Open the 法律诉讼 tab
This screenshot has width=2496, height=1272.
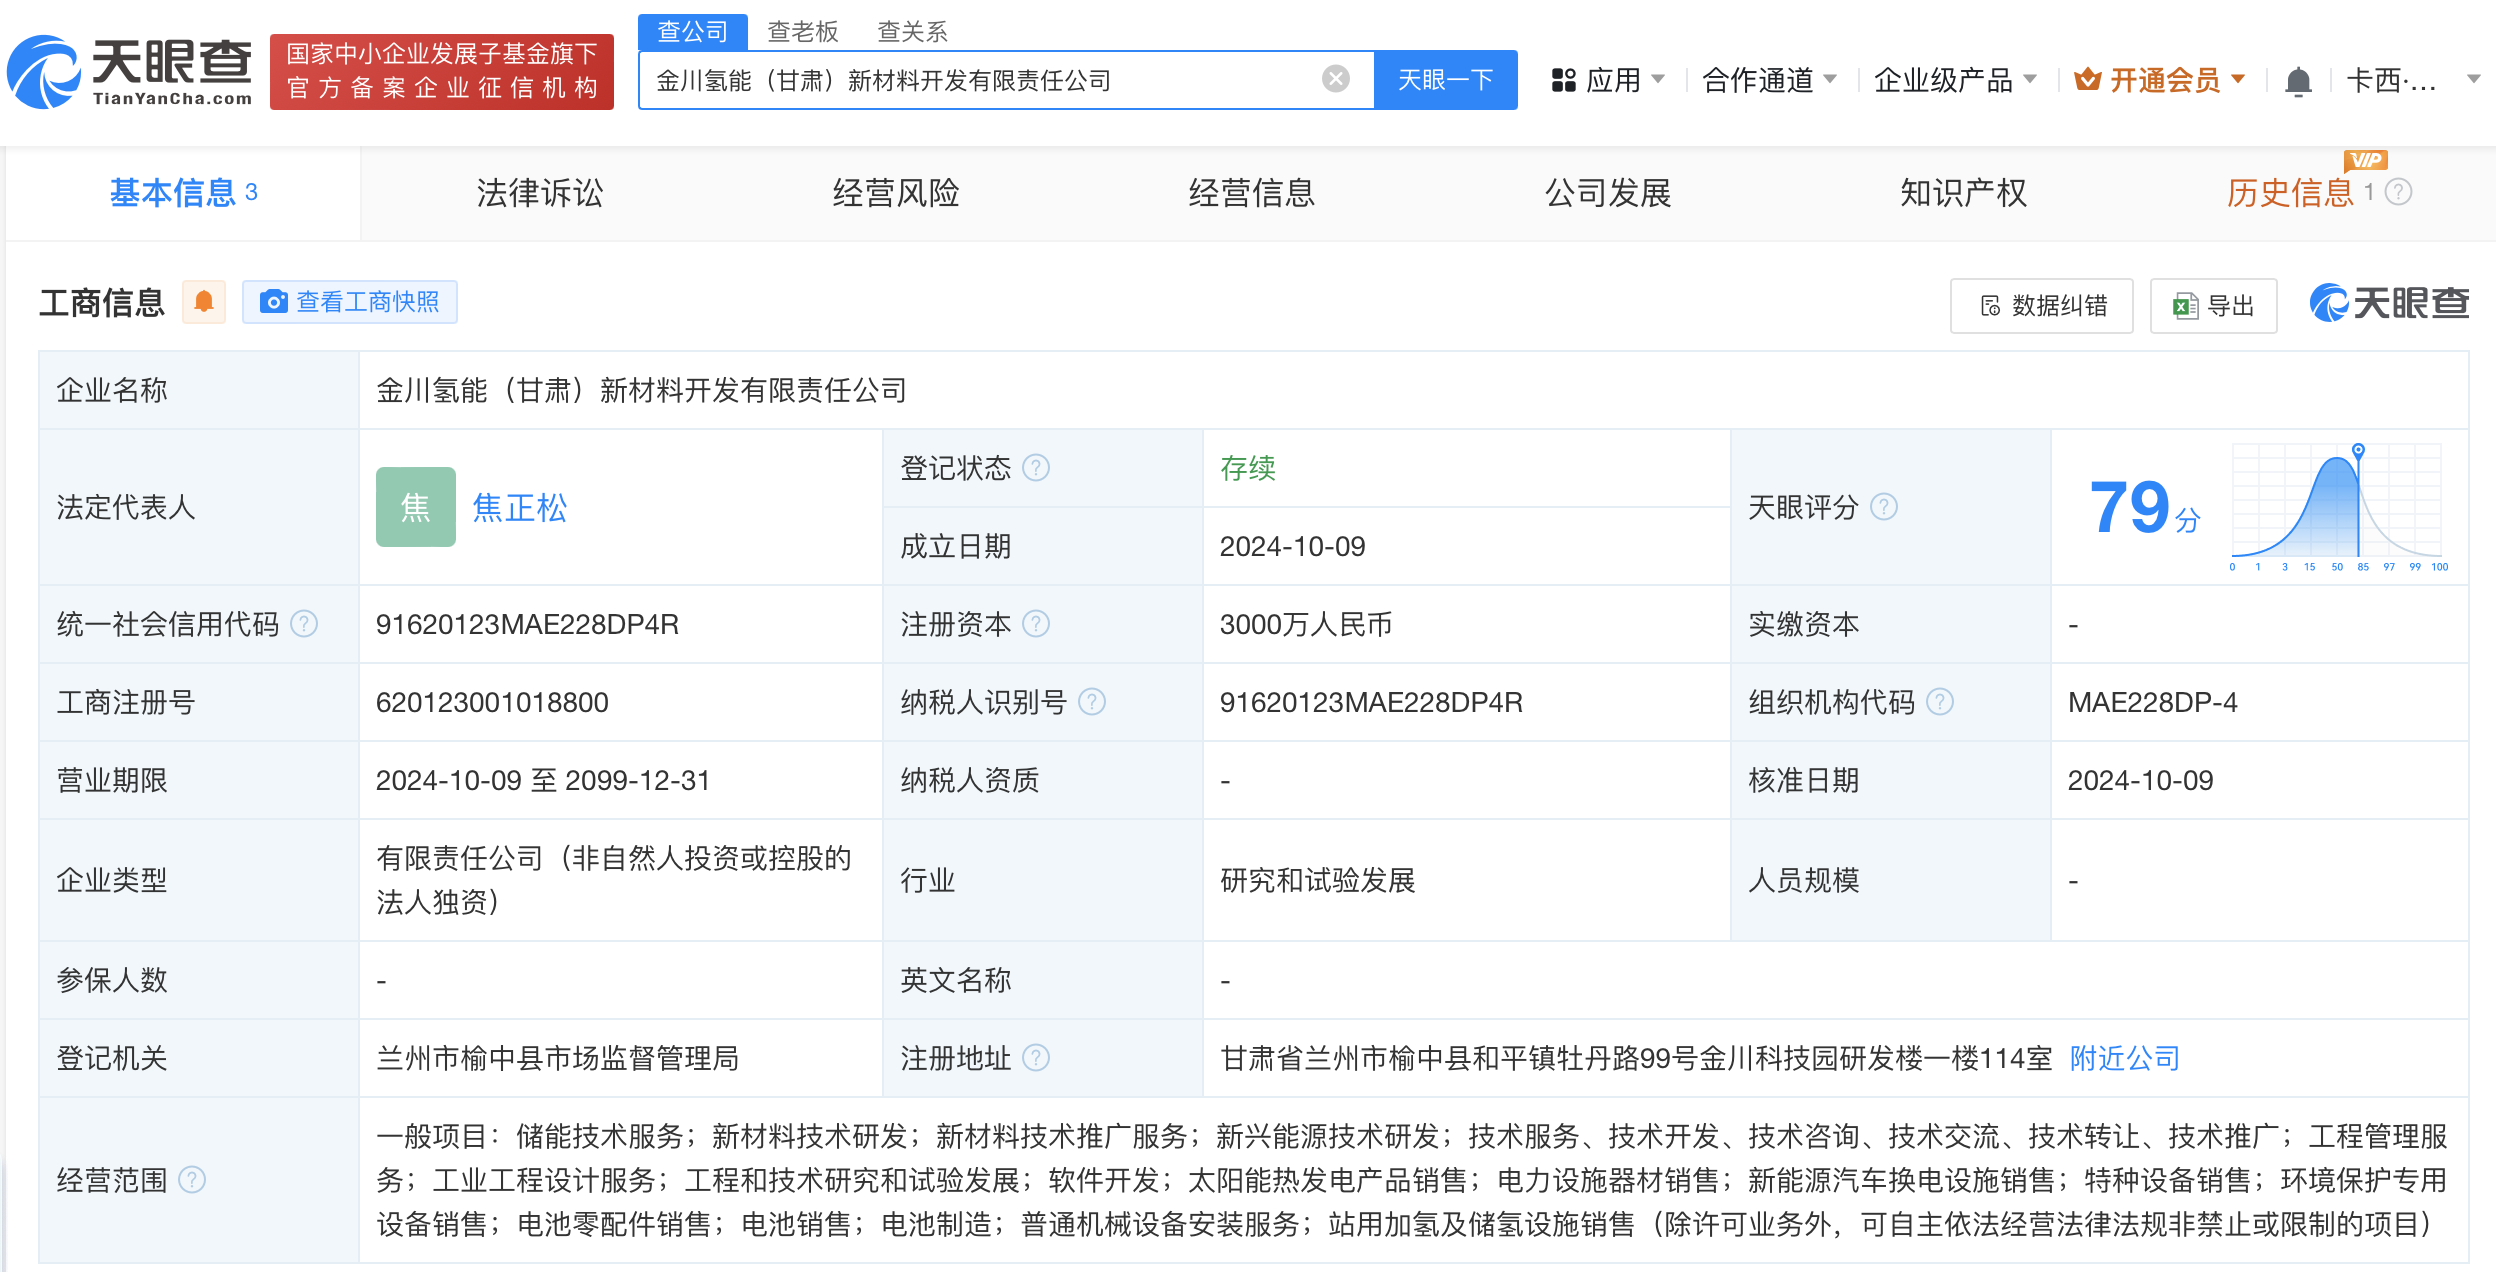(540, 193)
